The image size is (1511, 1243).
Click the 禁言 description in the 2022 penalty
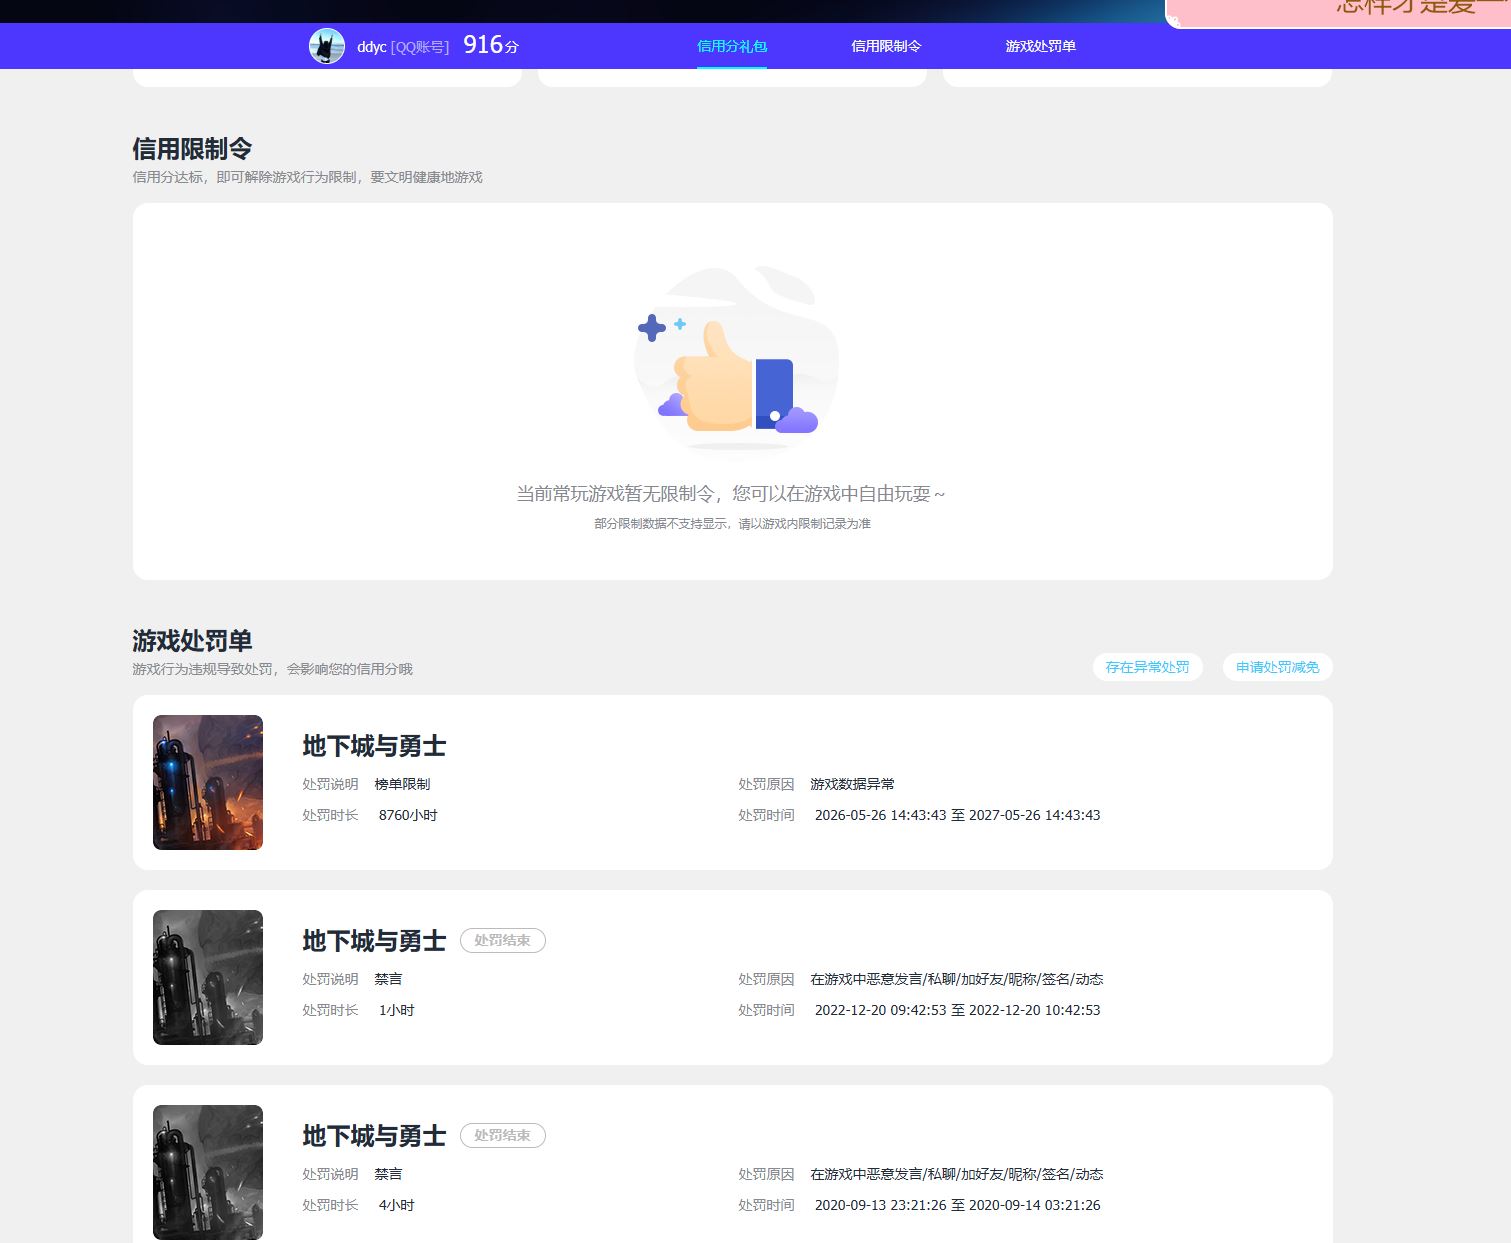[388, 979]
